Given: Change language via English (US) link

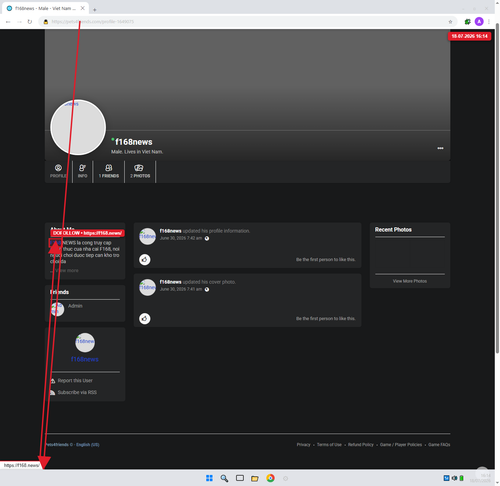Looking at the screenshot, I should point(88,444).
